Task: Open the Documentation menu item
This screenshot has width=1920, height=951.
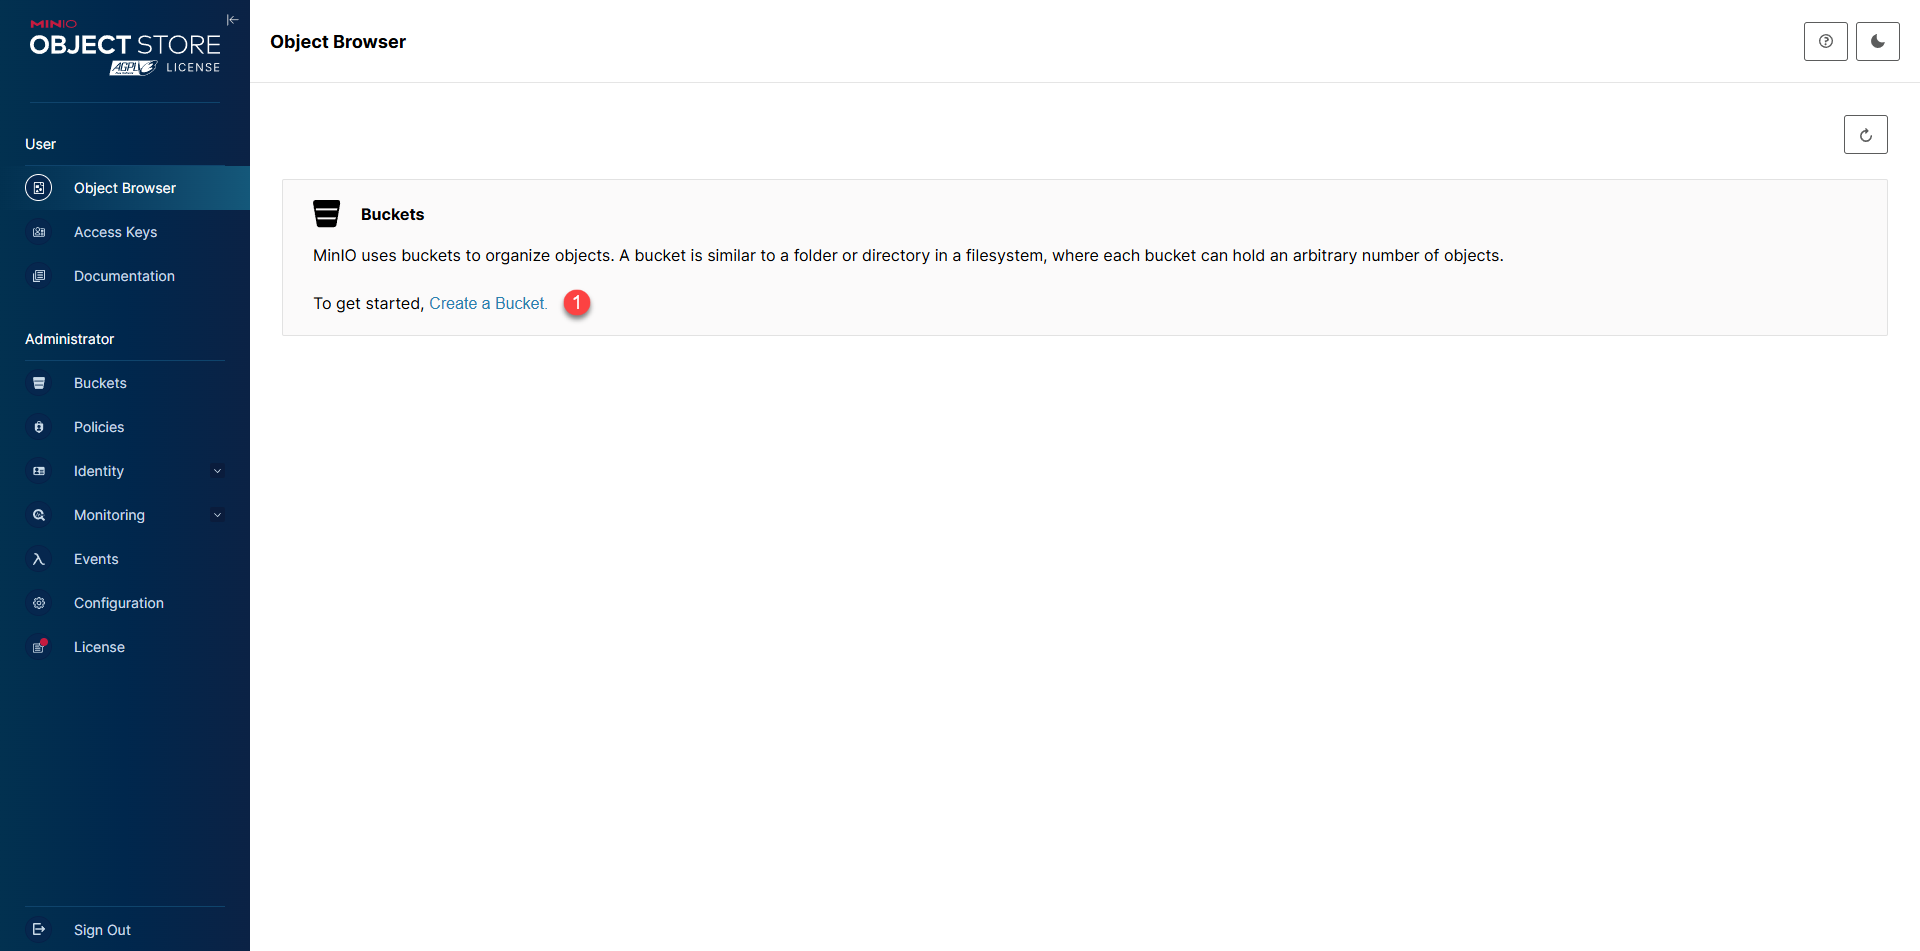Action: point(124,276)
